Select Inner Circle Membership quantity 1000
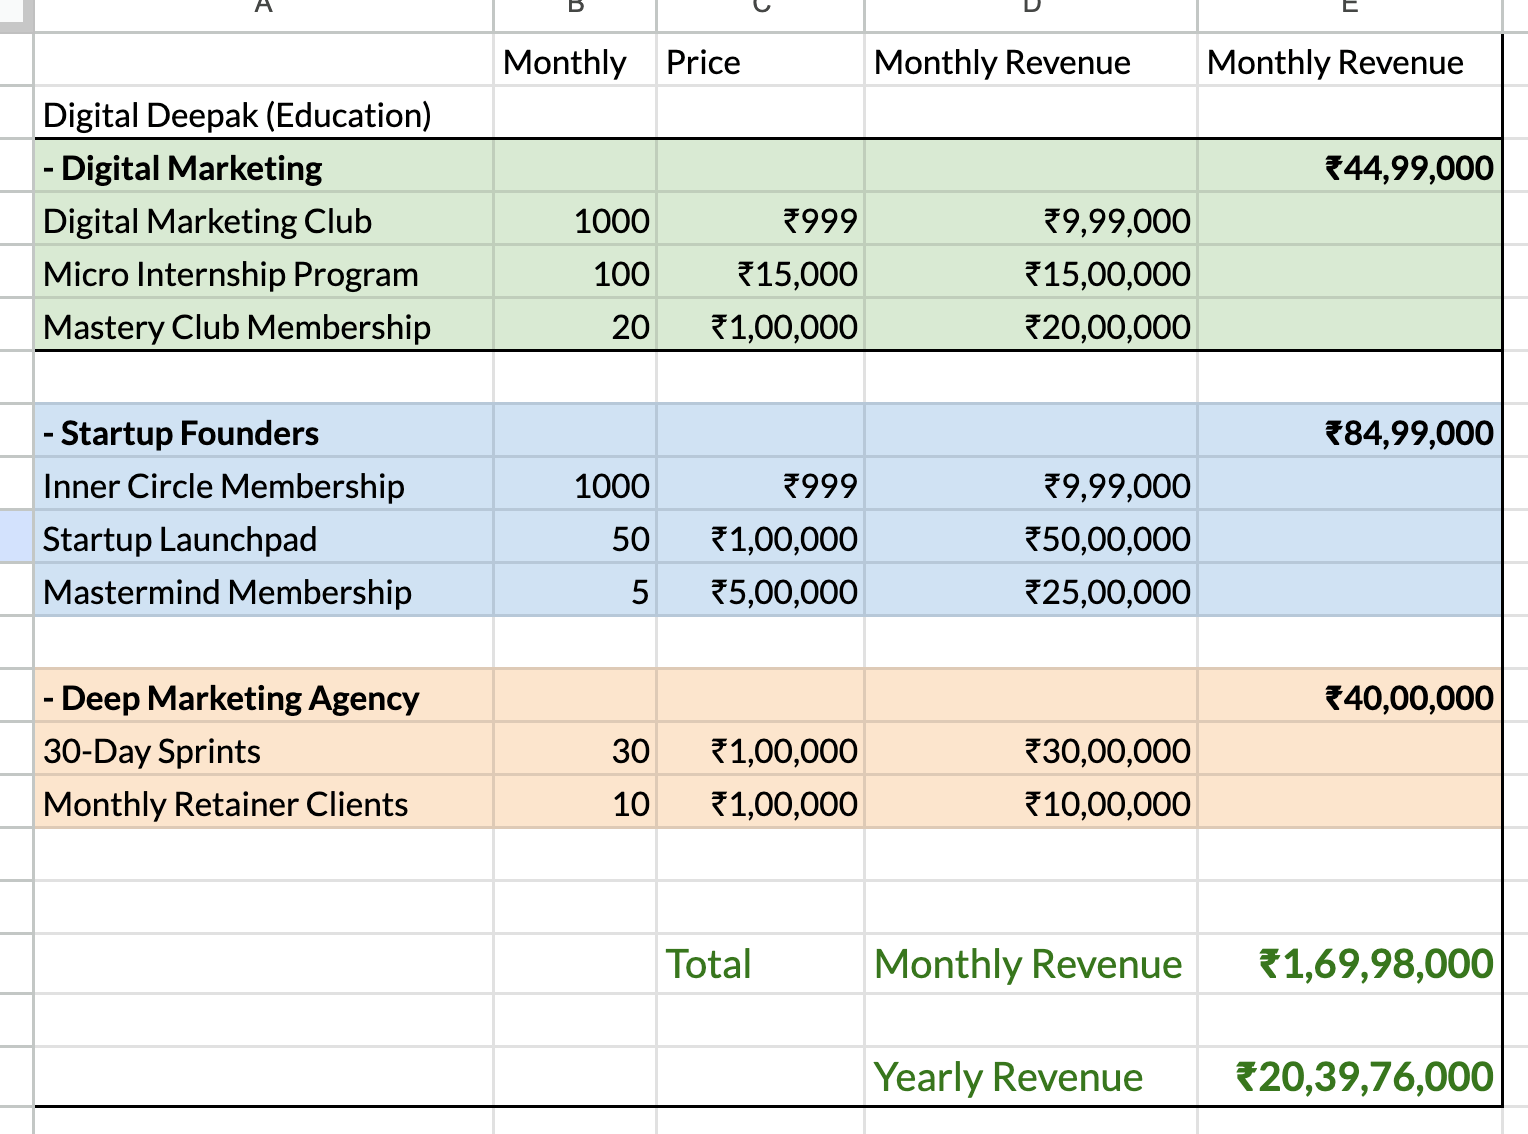The width and height of the screenshot is (1528, 1134). 575,485
